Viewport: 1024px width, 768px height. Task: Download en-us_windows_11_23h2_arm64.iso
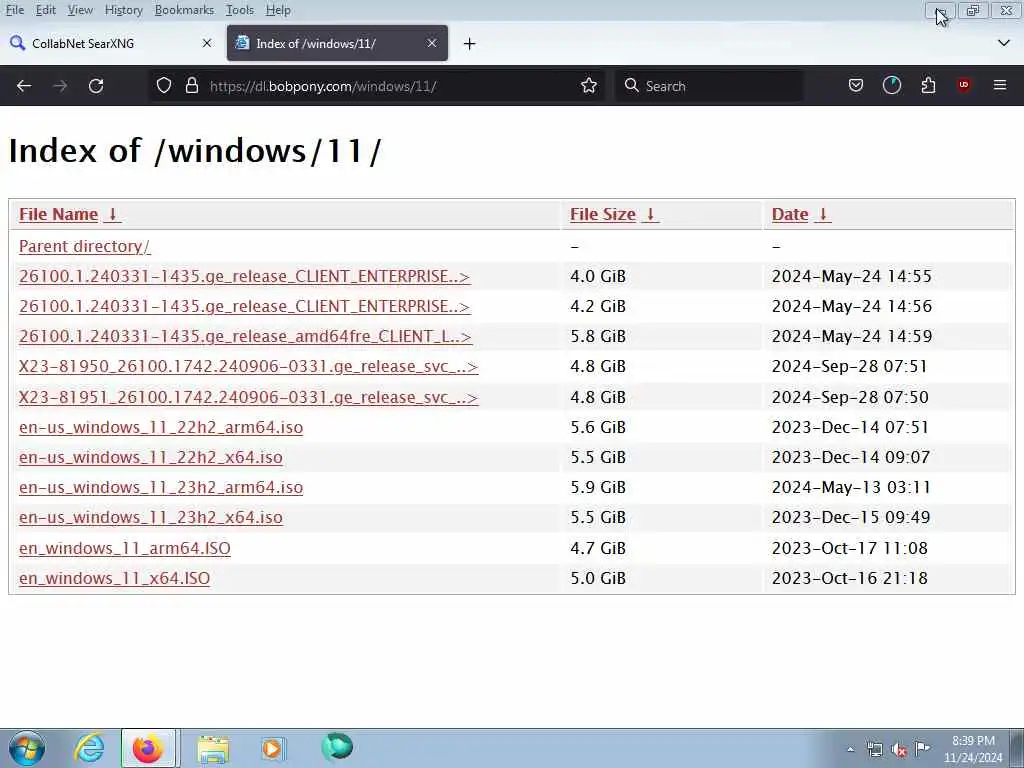coord(161,487)
